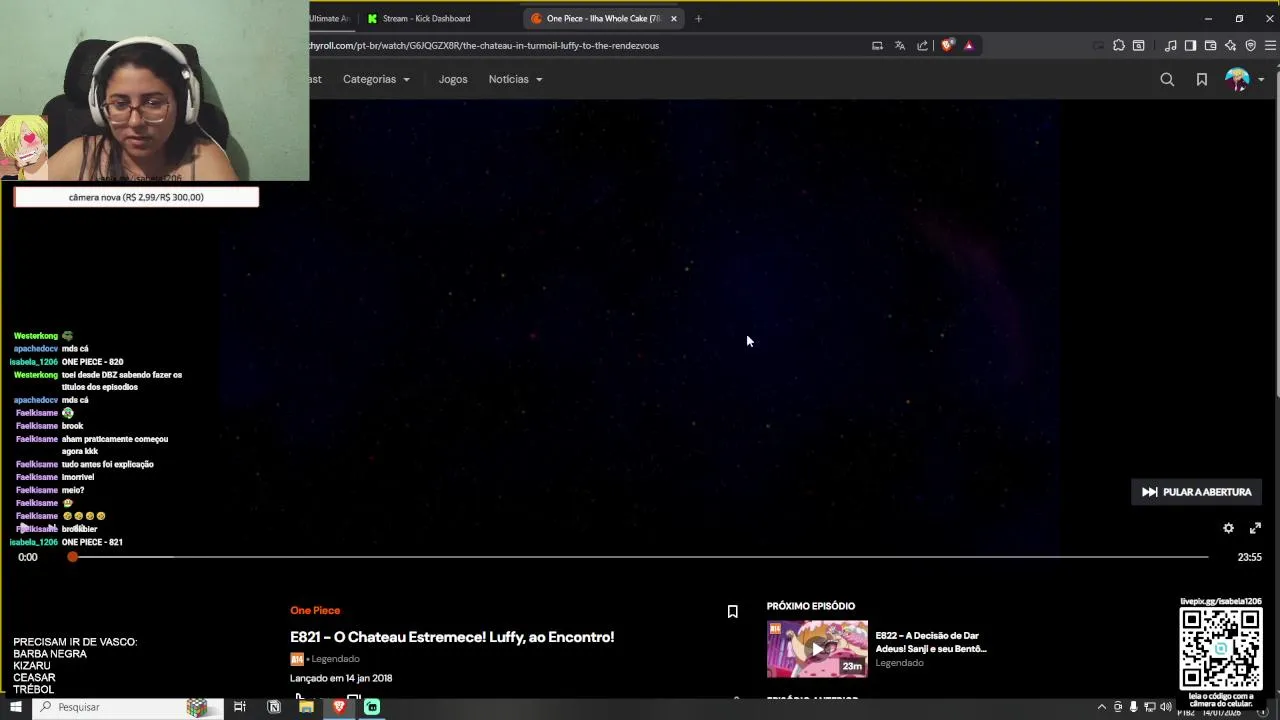
Task: Click the câmera nova donation goal bar
Action: [x=136, y=197]
